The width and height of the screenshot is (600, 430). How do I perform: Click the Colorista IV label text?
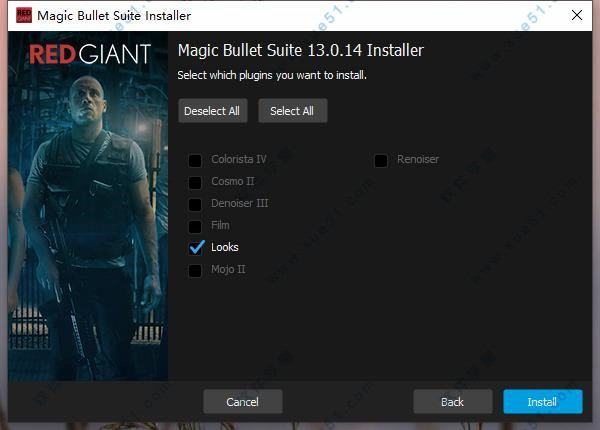coord(239,159)
